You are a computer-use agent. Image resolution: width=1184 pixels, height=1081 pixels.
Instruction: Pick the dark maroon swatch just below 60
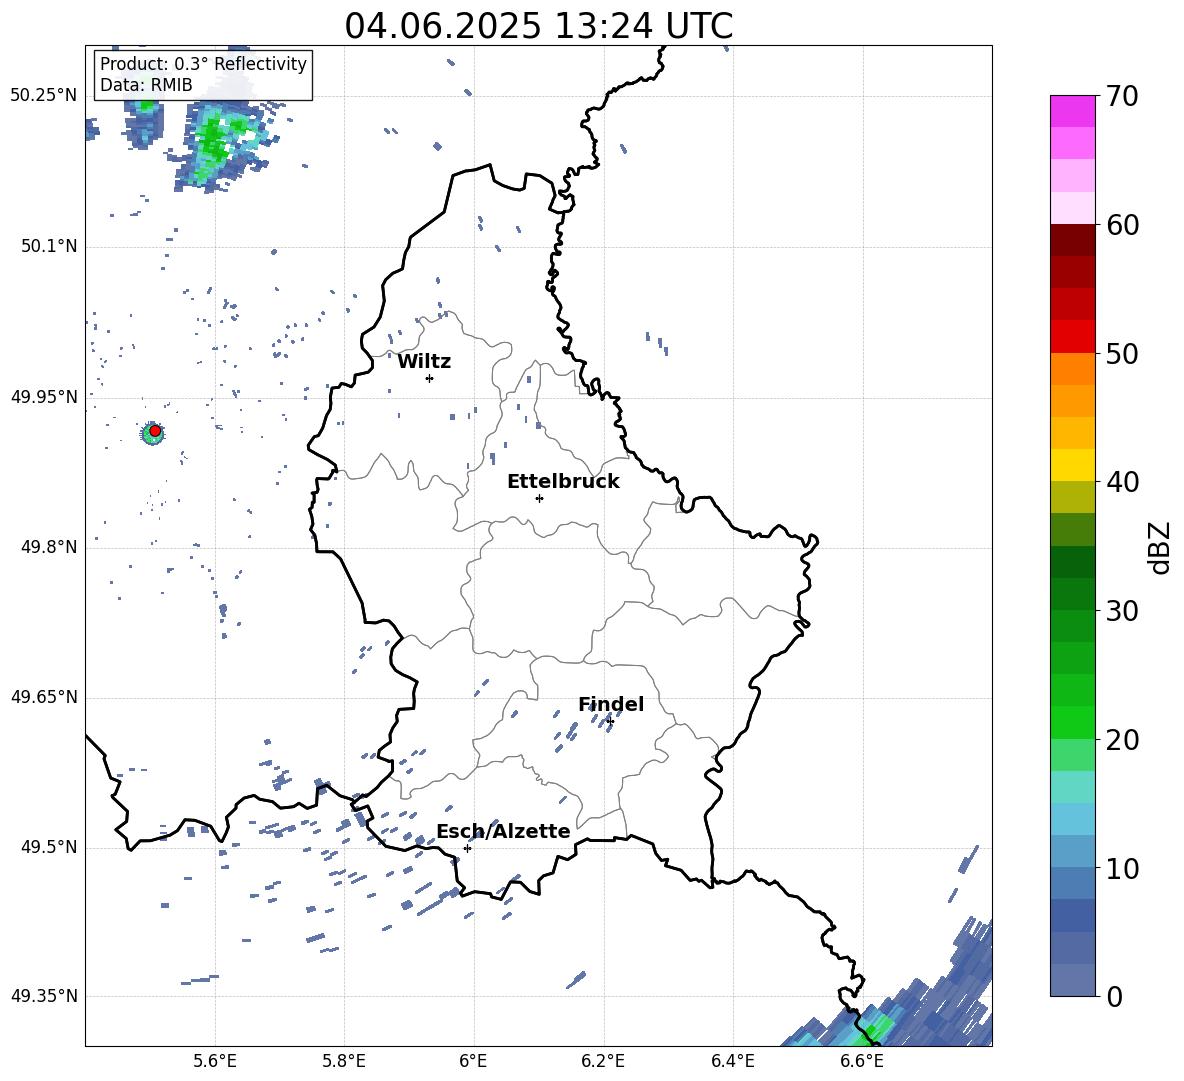[1072, 240]
